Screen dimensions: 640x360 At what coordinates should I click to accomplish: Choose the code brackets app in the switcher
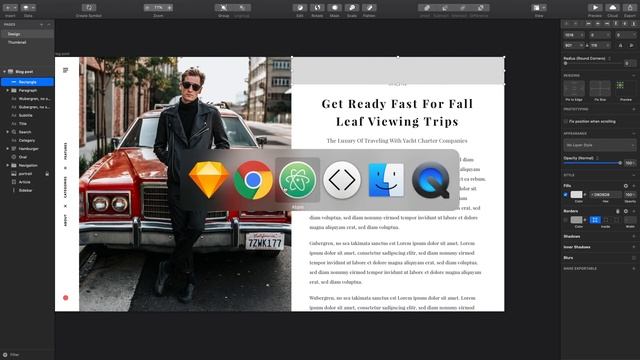(342, 180)
